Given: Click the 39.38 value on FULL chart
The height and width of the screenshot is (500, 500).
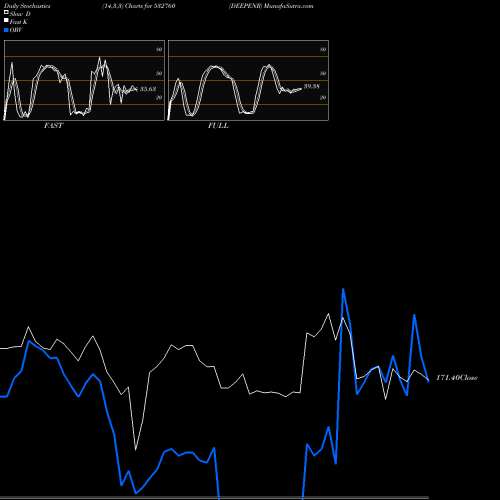Looking at the screenshot, I should pyautogui.click(x=312, y=86).
